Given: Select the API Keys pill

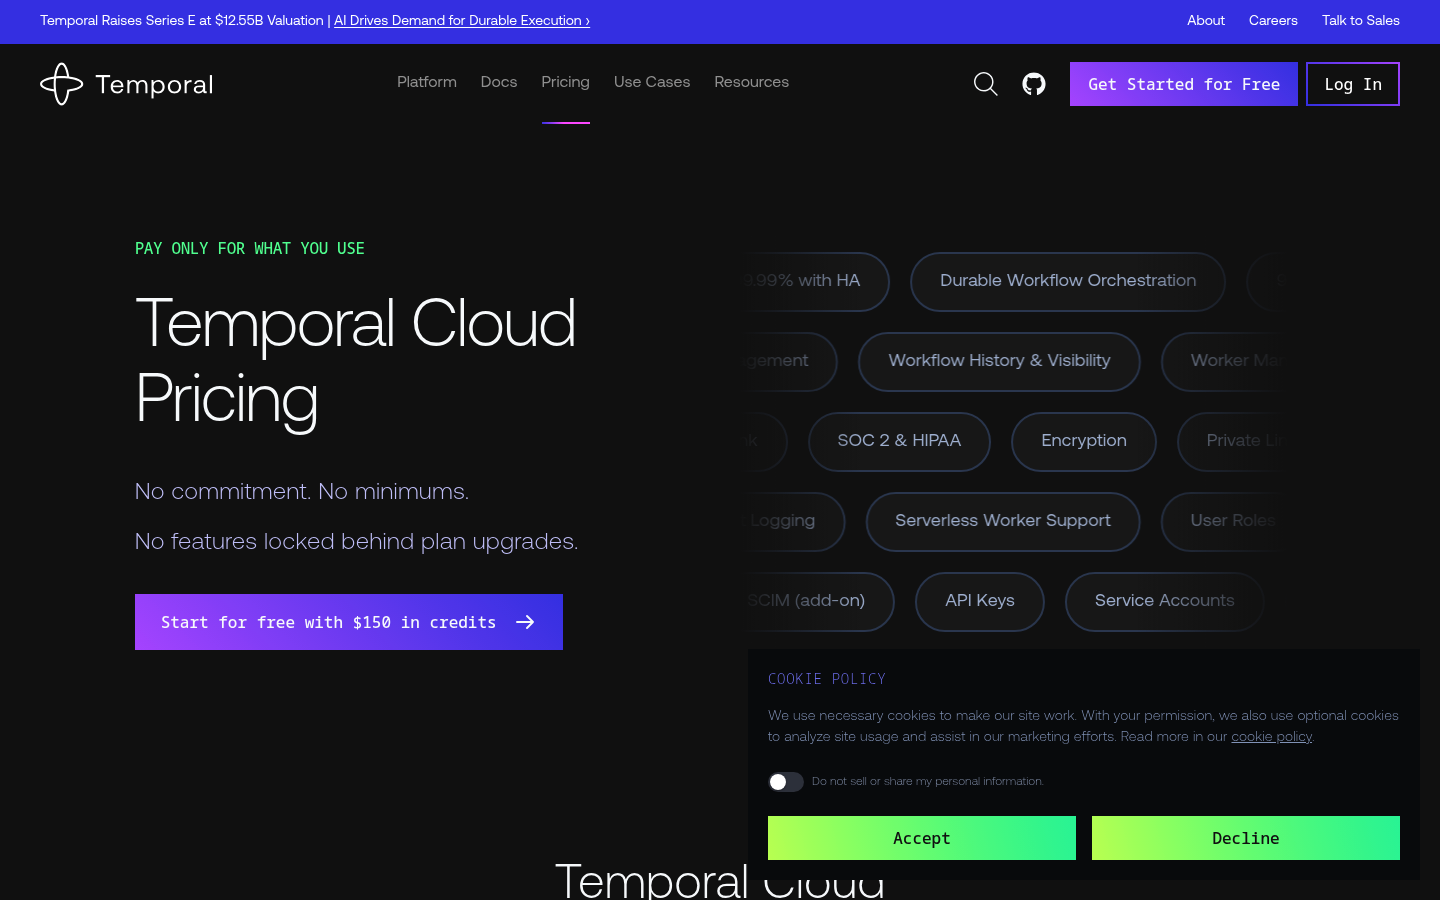Looking at the screenshot, I should click(980, 601).
